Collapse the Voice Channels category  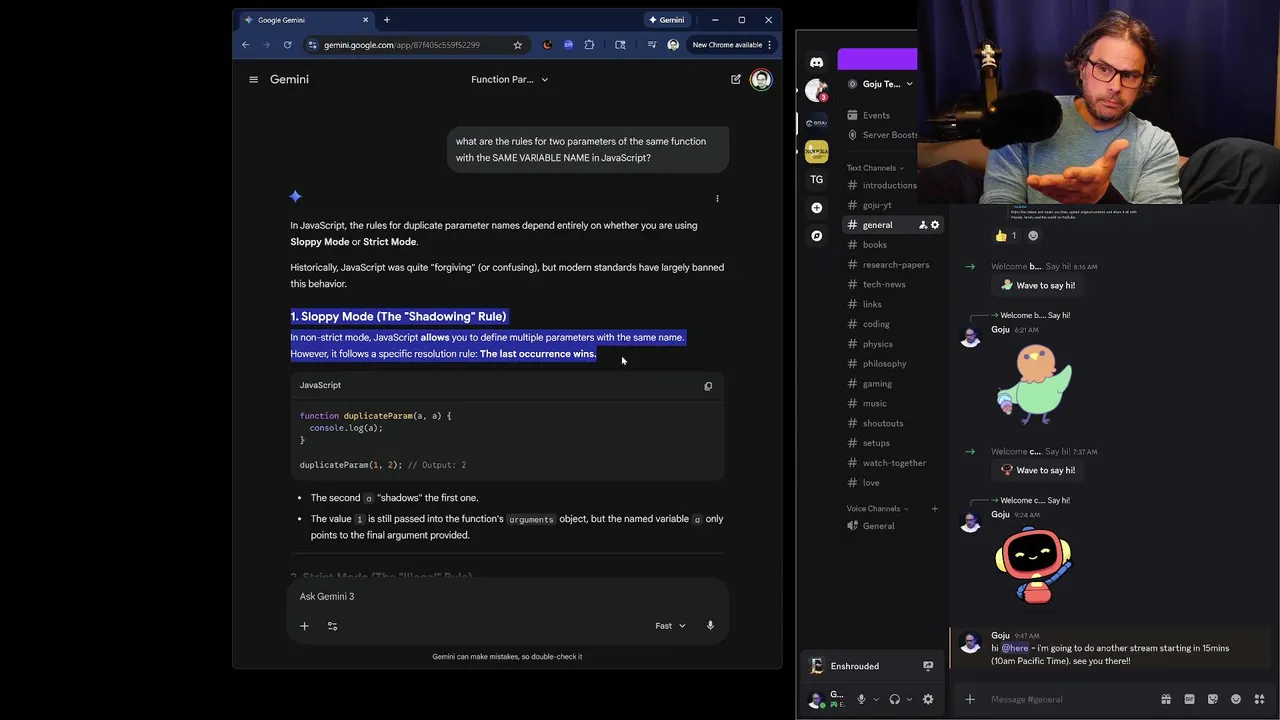878,509
